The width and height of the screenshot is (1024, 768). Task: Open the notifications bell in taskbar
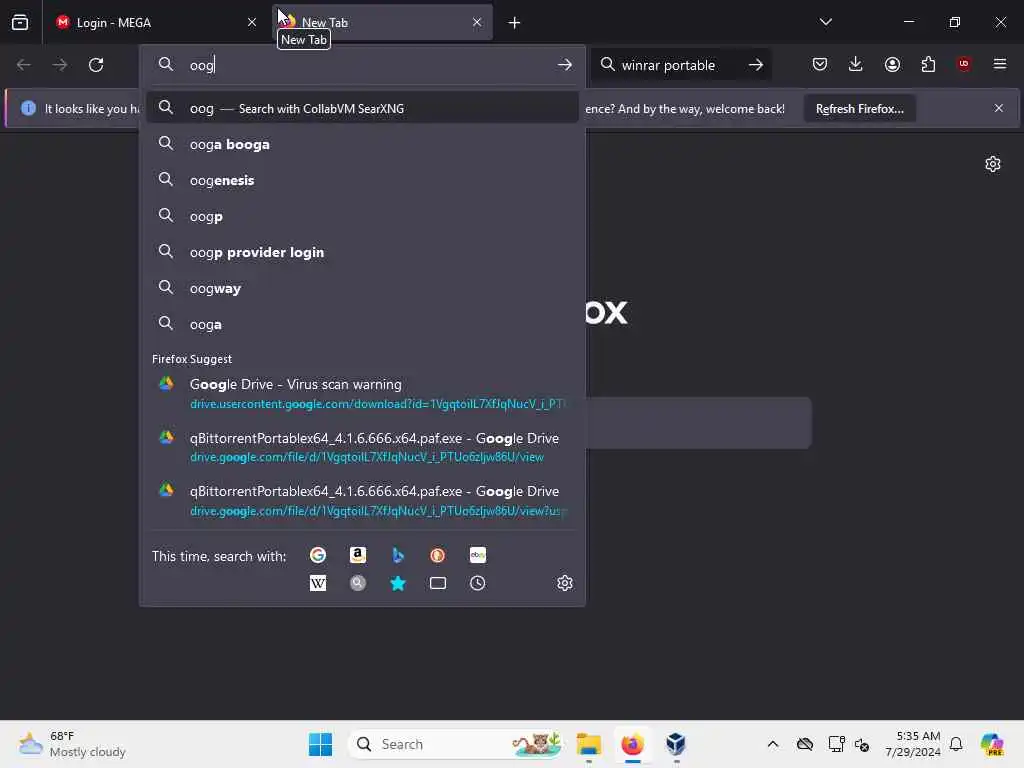956,744
